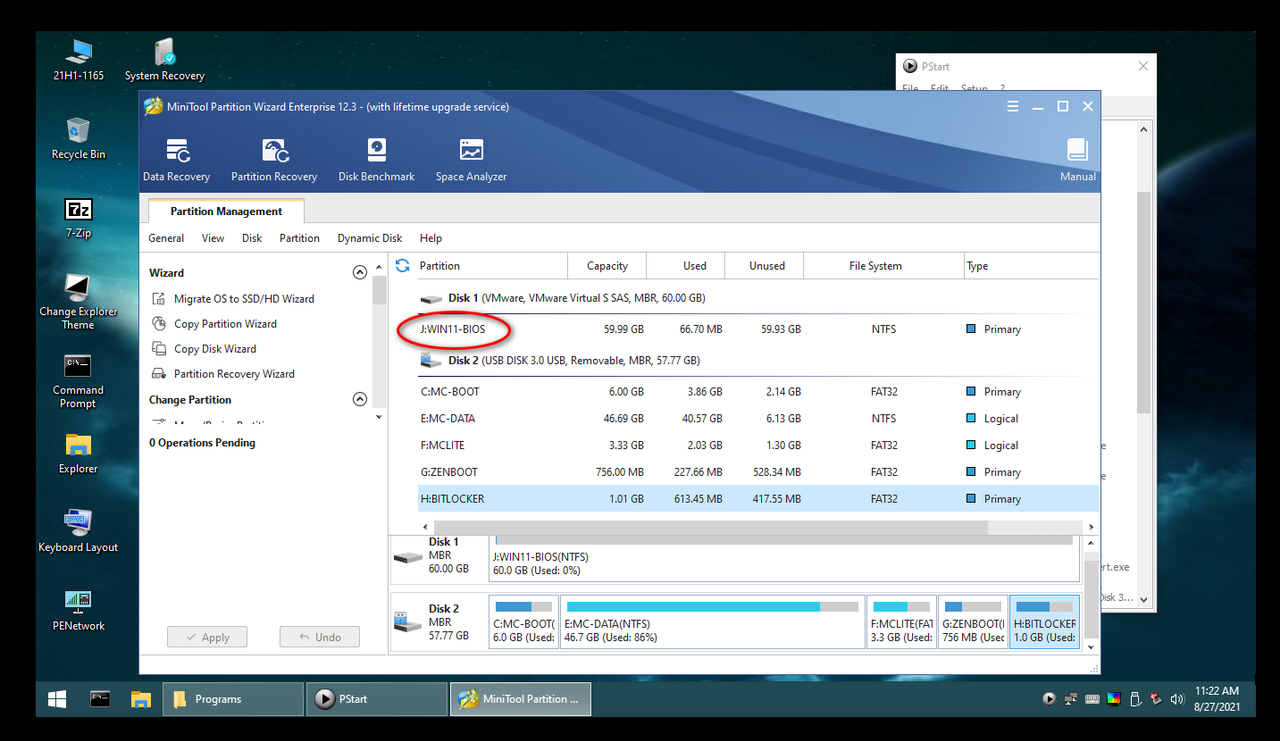1280x741 pixels.
Task: Open the Data Recovery tool
Action: pos(177,160)
